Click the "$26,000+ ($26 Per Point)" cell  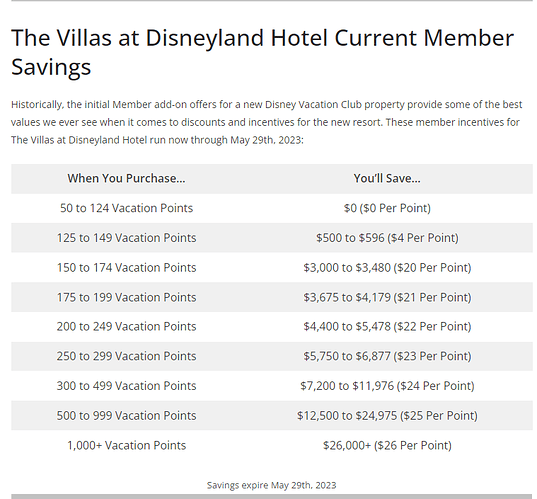click(x=387, y=445)
